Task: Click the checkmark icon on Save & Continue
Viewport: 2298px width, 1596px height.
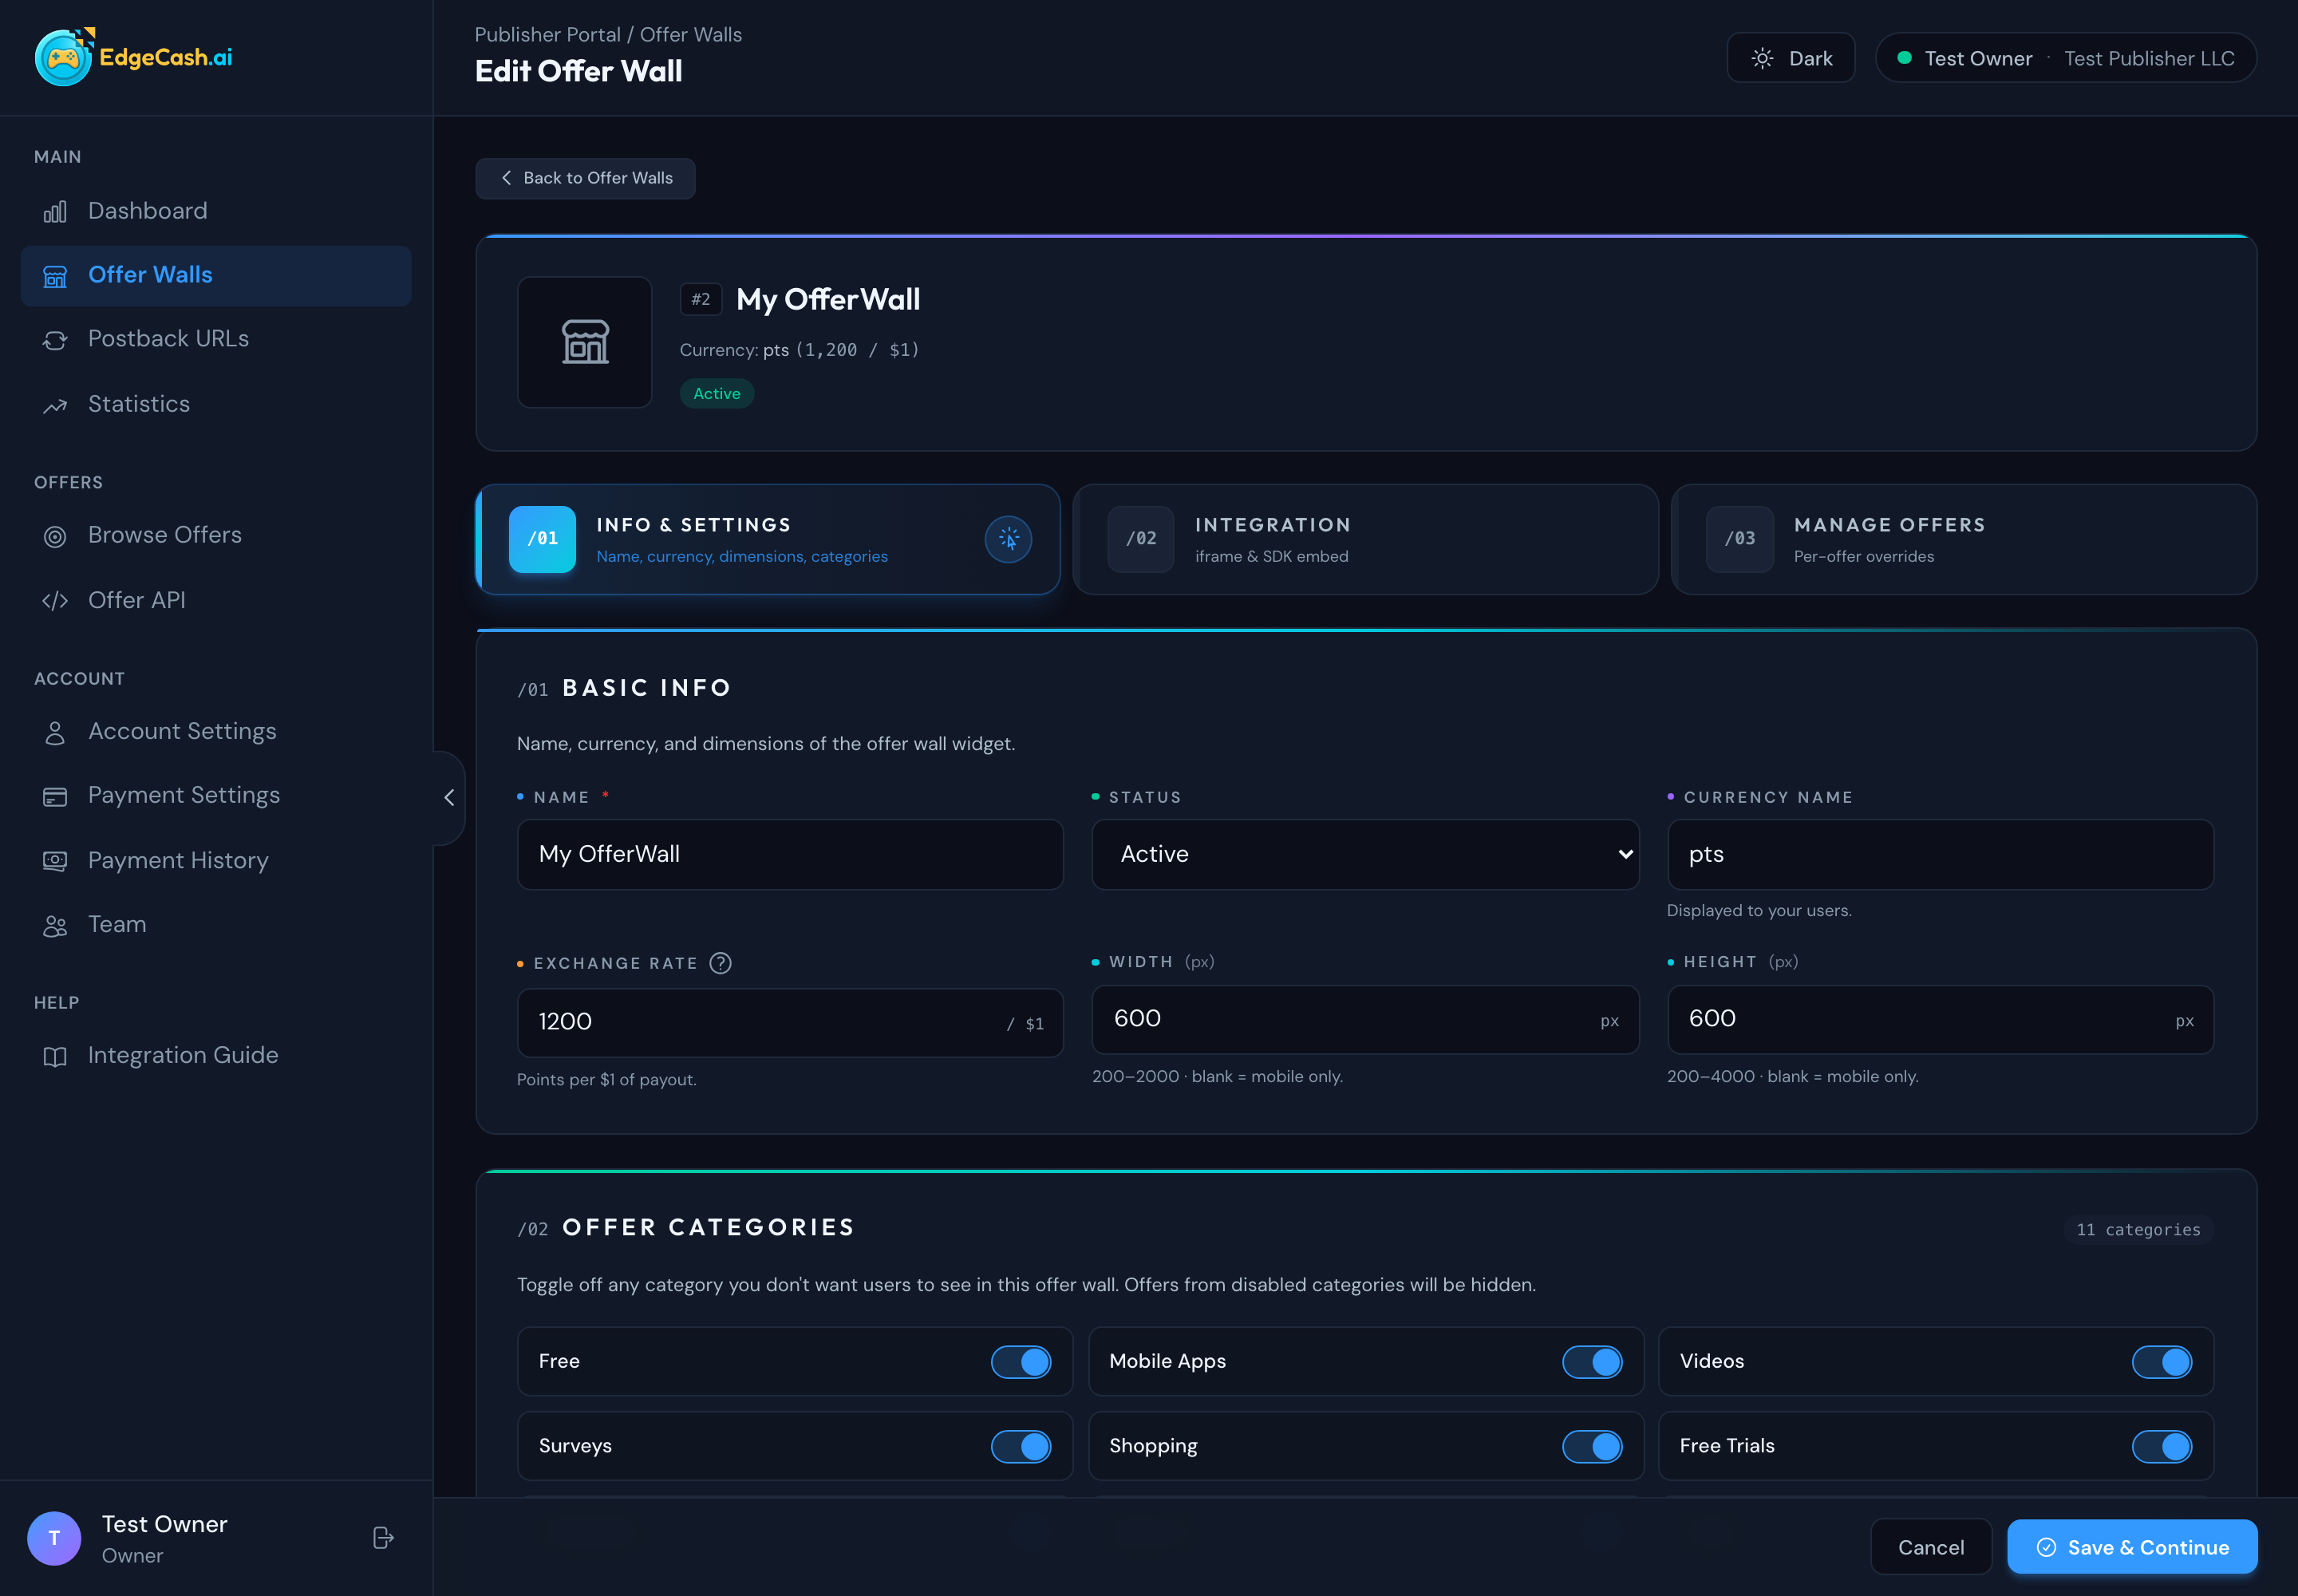Action: [x=2046, y=1547]
